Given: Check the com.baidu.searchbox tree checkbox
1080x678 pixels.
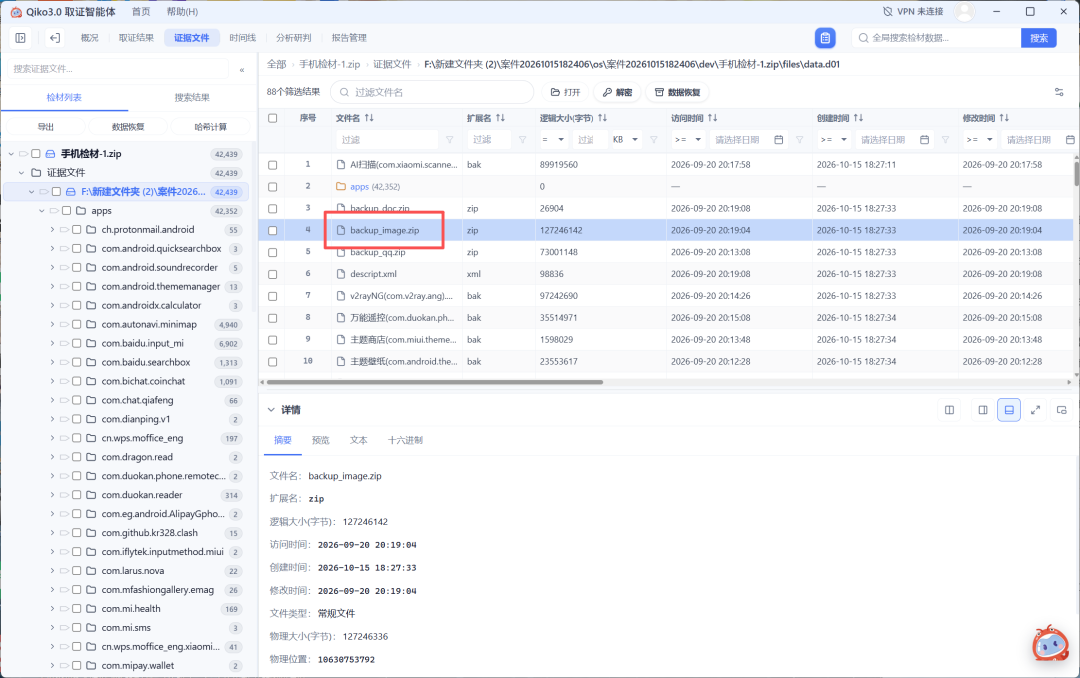Looking at the screenshot, I should [76, 362].
